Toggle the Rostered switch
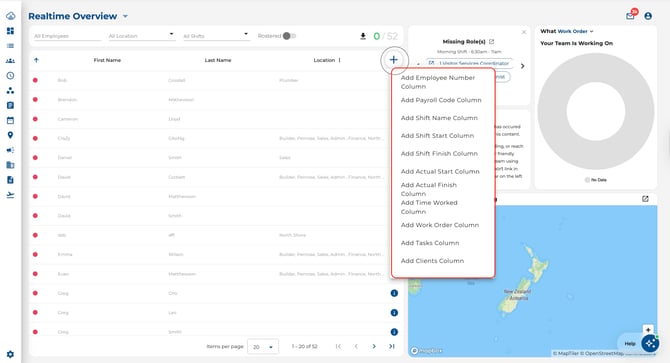Viewport: 670px width, 363px height. click(289, 36)
